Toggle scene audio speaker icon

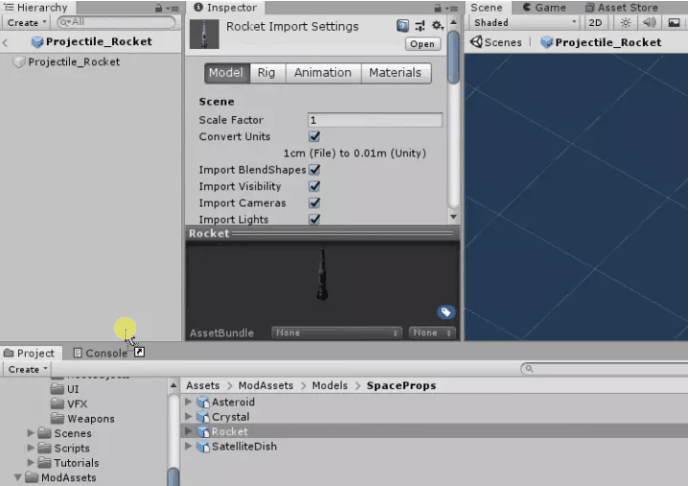(649, 22)
